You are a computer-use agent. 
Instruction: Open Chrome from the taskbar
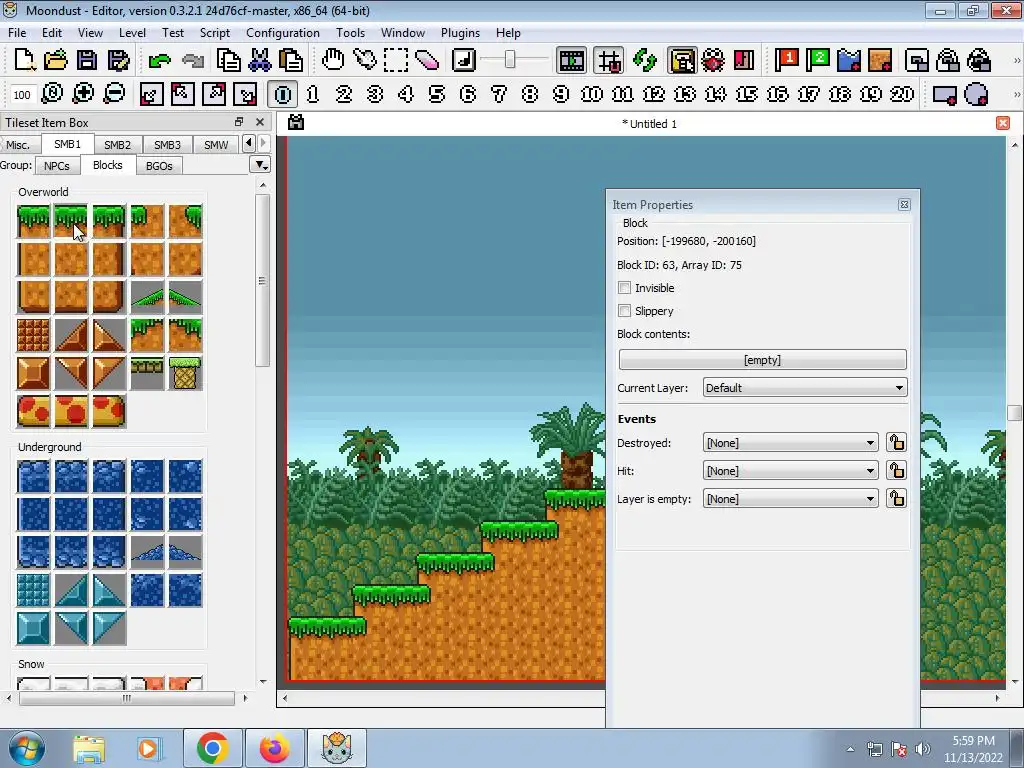212,748
